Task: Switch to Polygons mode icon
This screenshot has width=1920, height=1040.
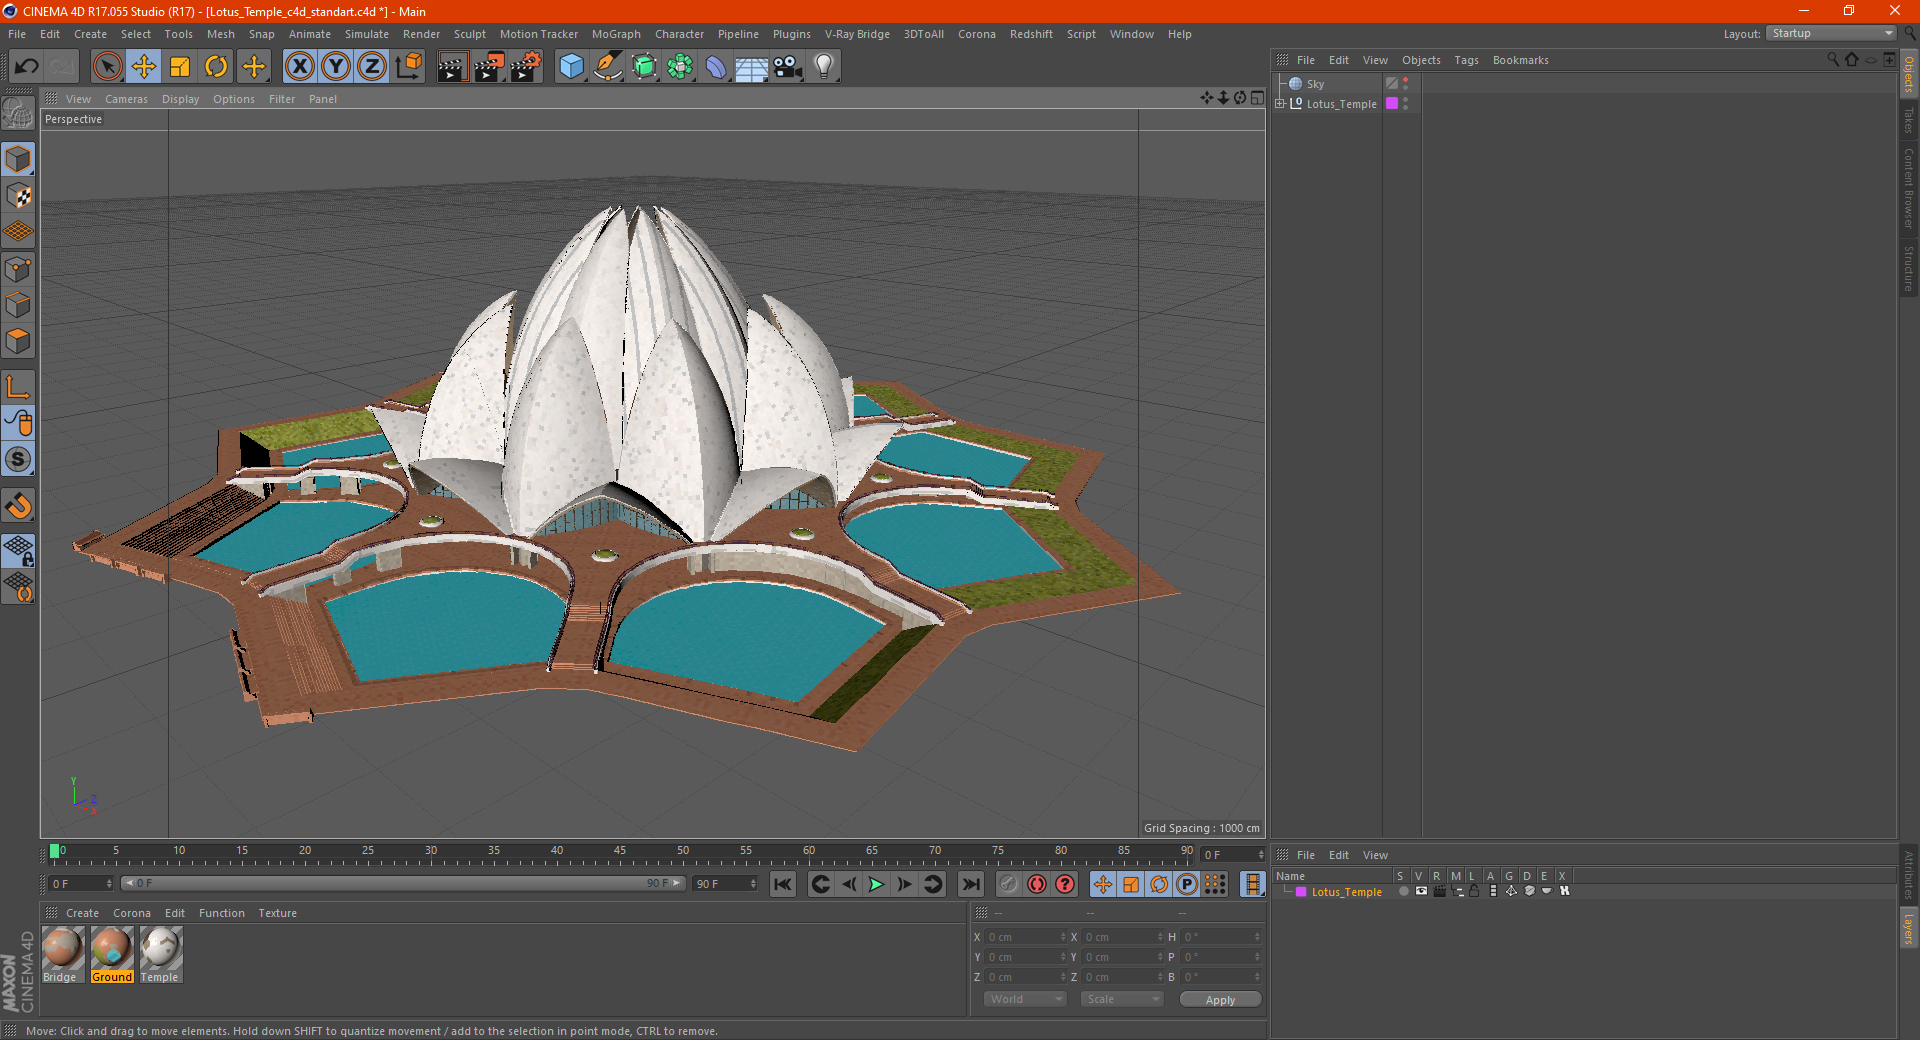Action: (x=18, y=341)
